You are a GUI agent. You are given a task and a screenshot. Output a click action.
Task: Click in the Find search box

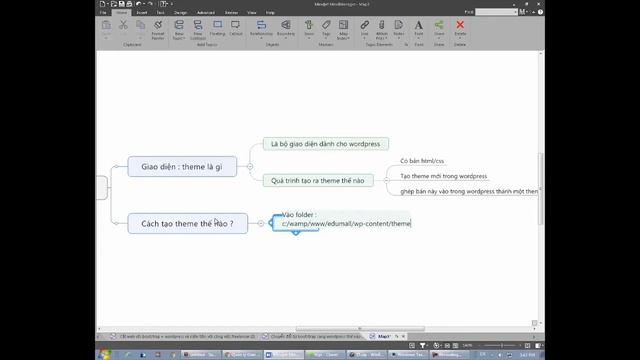point(496,12)
